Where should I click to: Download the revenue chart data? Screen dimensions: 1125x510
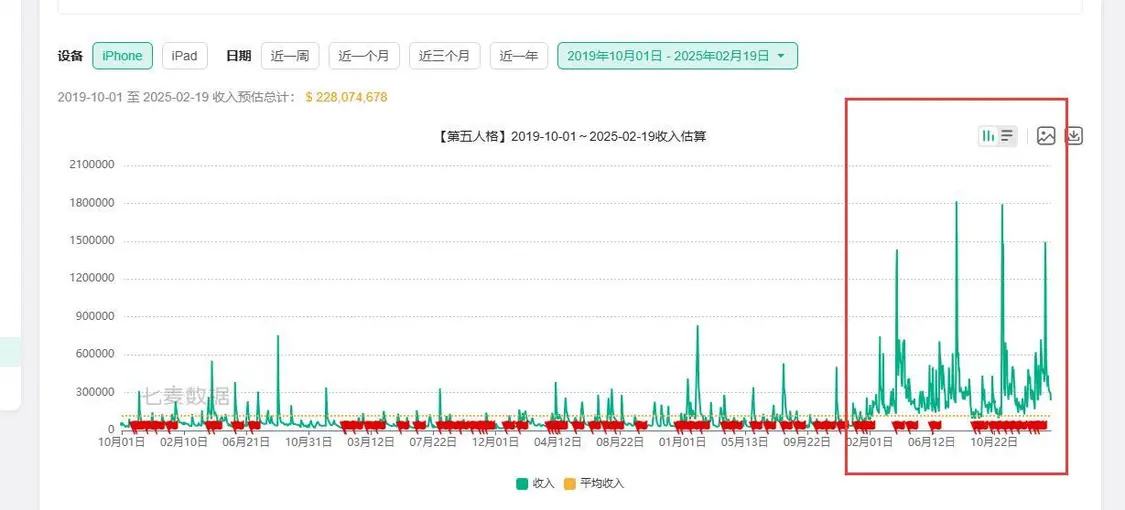click(1074, 136)
